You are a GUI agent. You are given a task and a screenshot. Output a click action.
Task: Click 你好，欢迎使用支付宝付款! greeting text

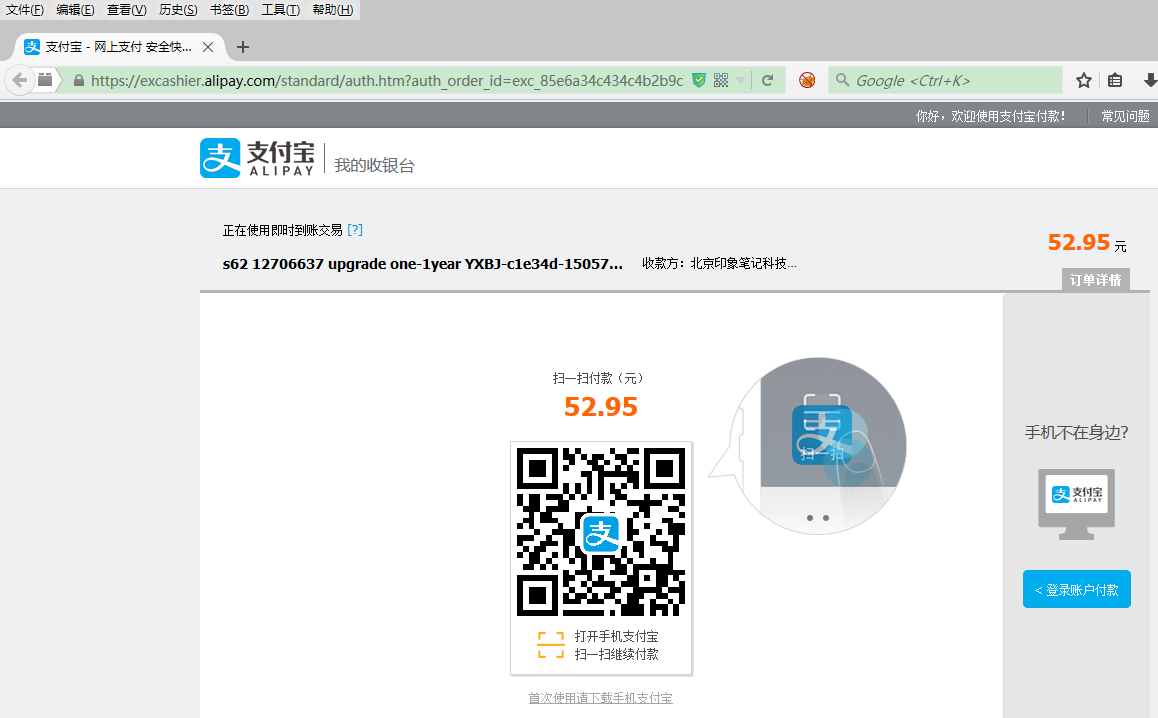[x=990, y=116]
